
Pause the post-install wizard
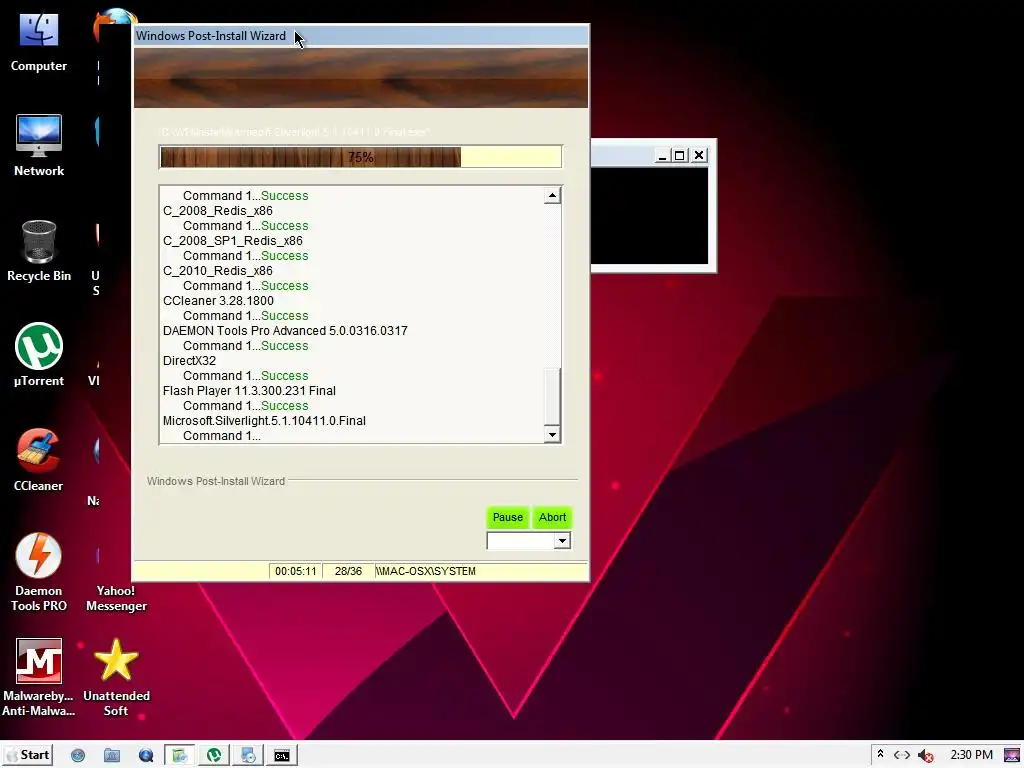(x=507, y=517)
